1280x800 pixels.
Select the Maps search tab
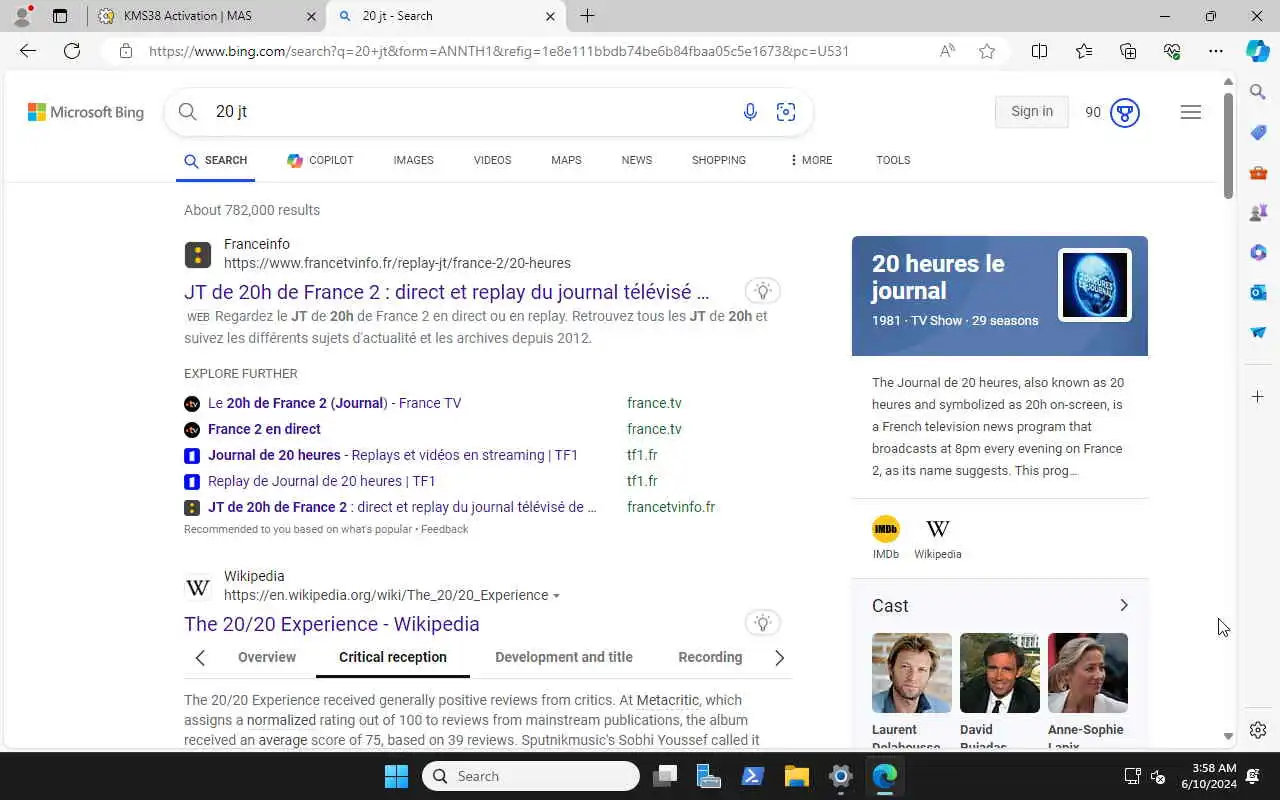click(x=566, y=160)
